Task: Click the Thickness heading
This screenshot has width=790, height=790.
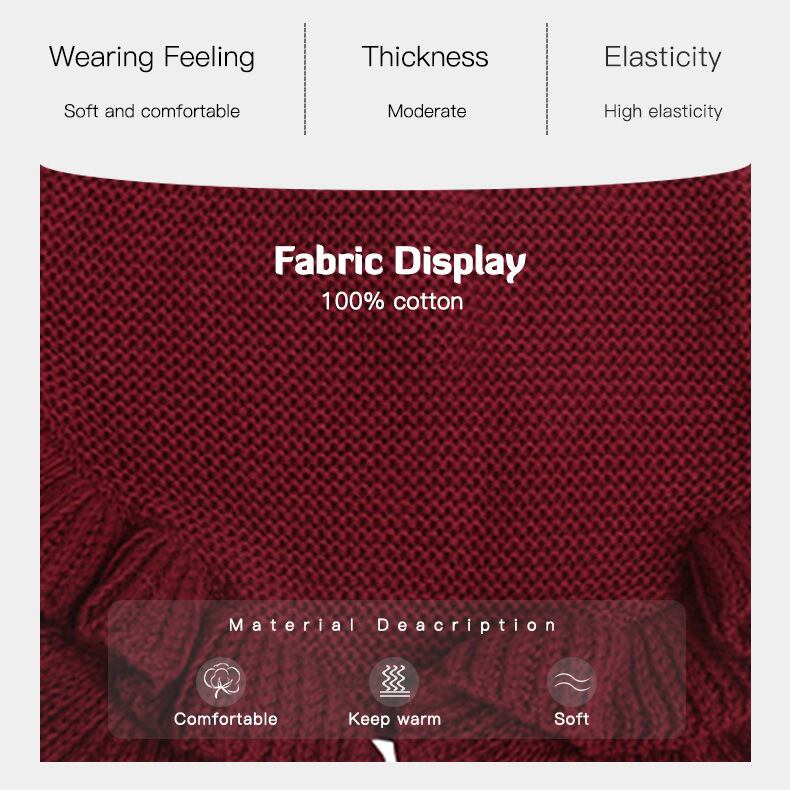Action: [x=425, y=56]
